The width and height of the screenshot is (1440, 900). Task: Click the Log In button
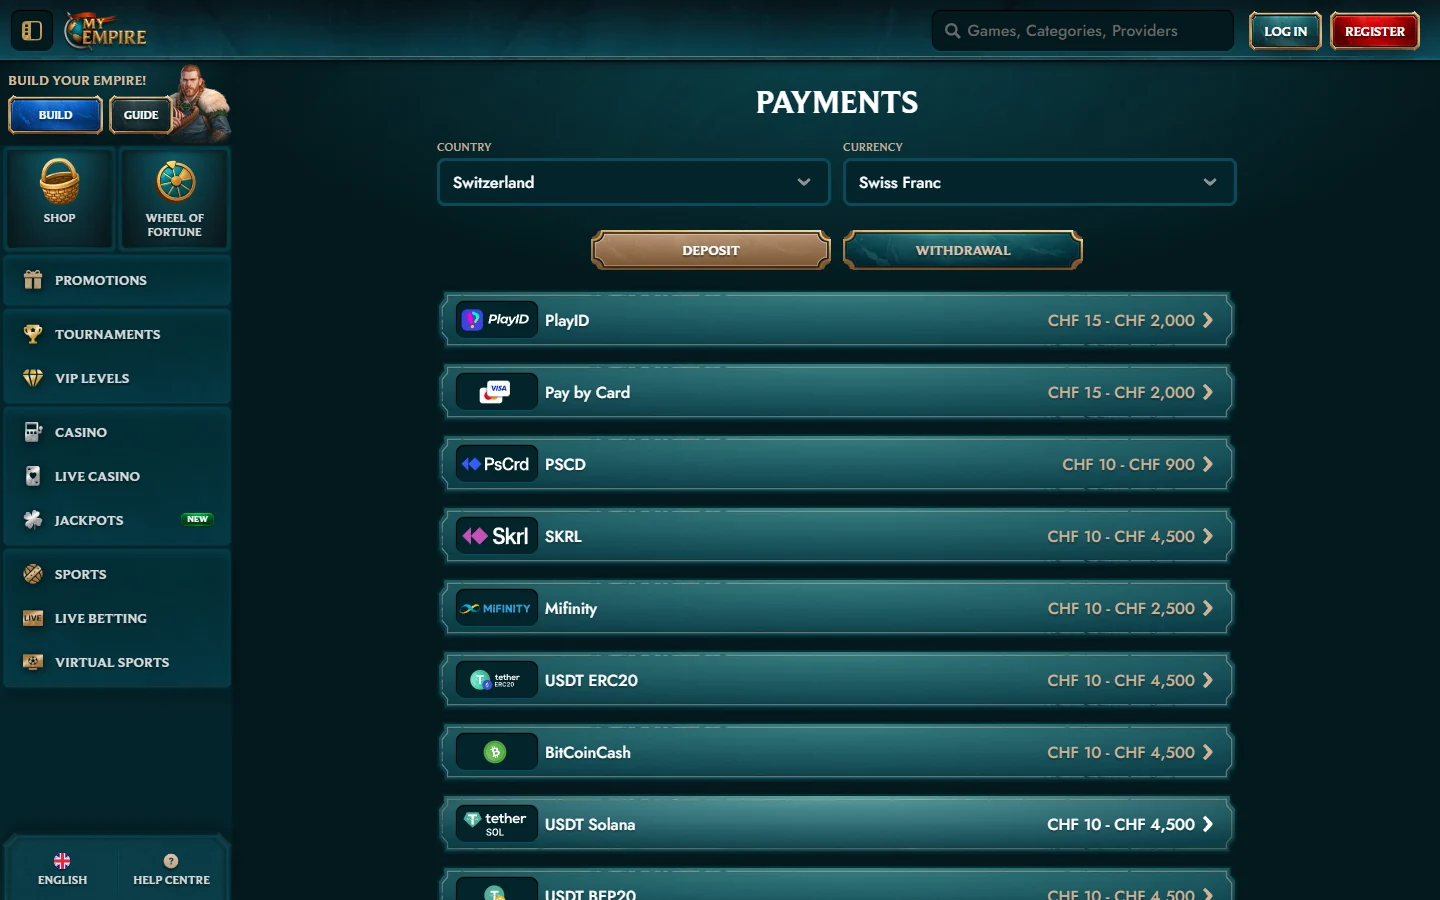(1285, 31)
